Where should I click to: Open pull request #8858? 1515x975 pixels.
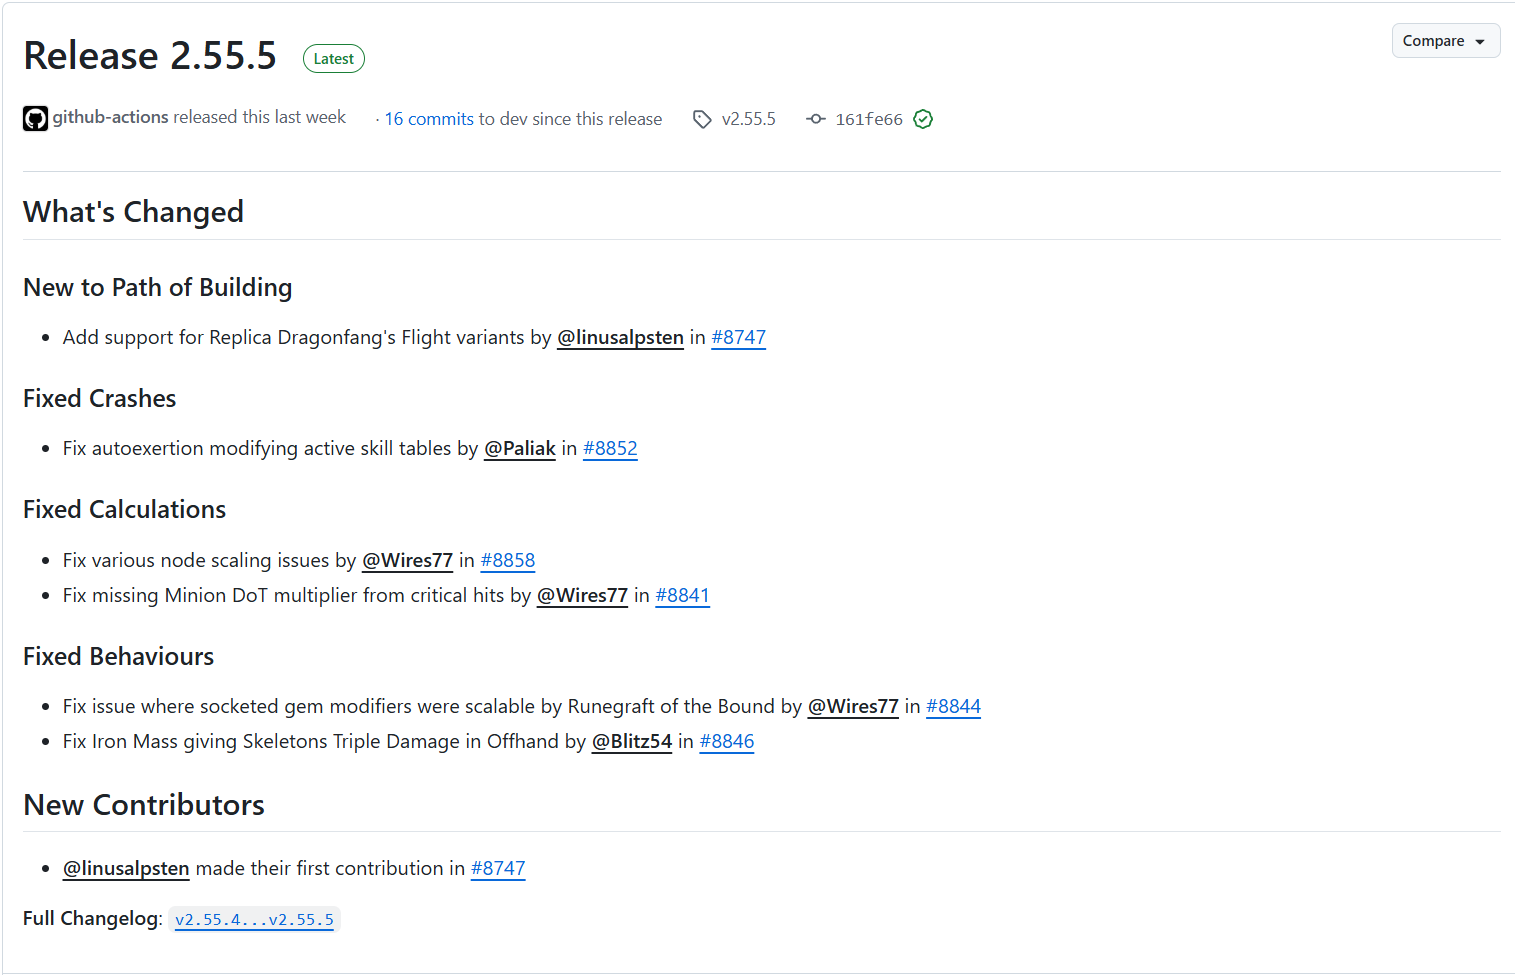508,561
